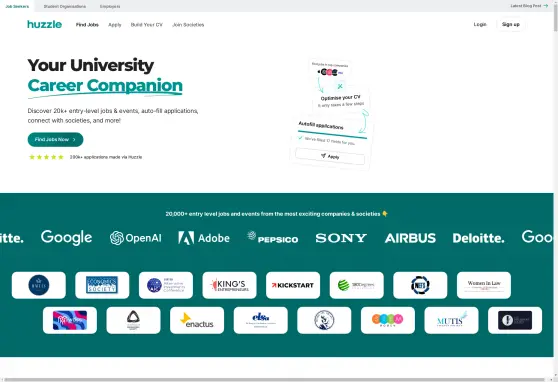Click the Sony logo
This screenshot has width=558, height=382.
[x=341, y=238]
